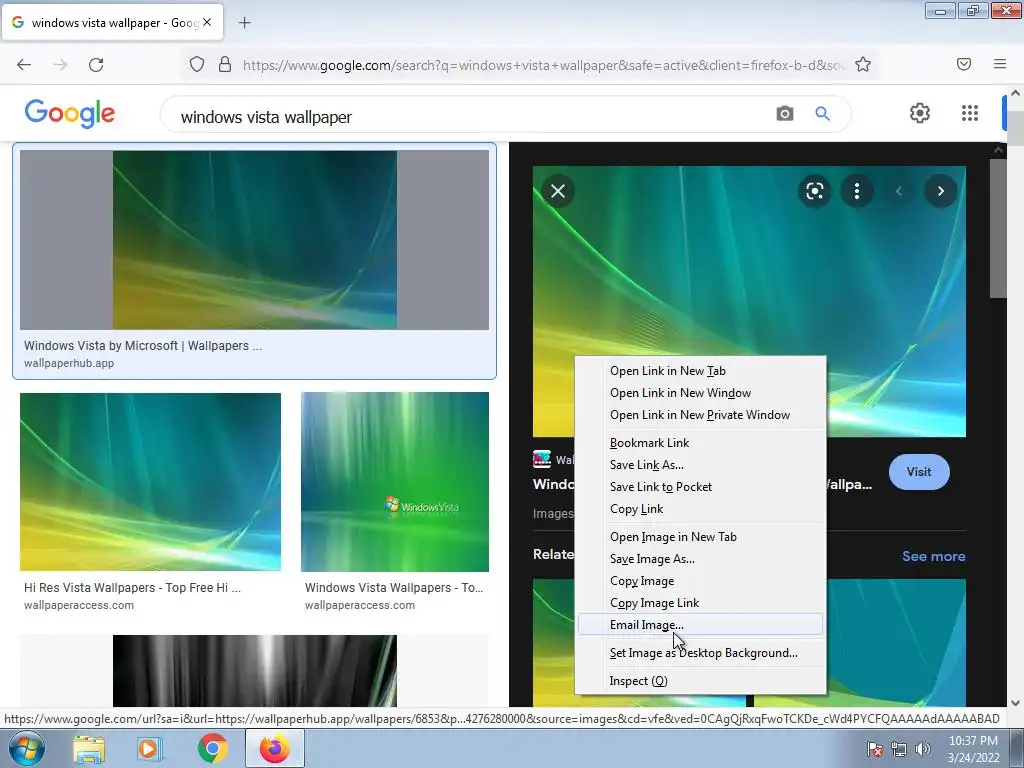The width and height of the screenshot is (1024, 768).
Task: Choose Open Link in New Private Window
Action: click(700, 415)
